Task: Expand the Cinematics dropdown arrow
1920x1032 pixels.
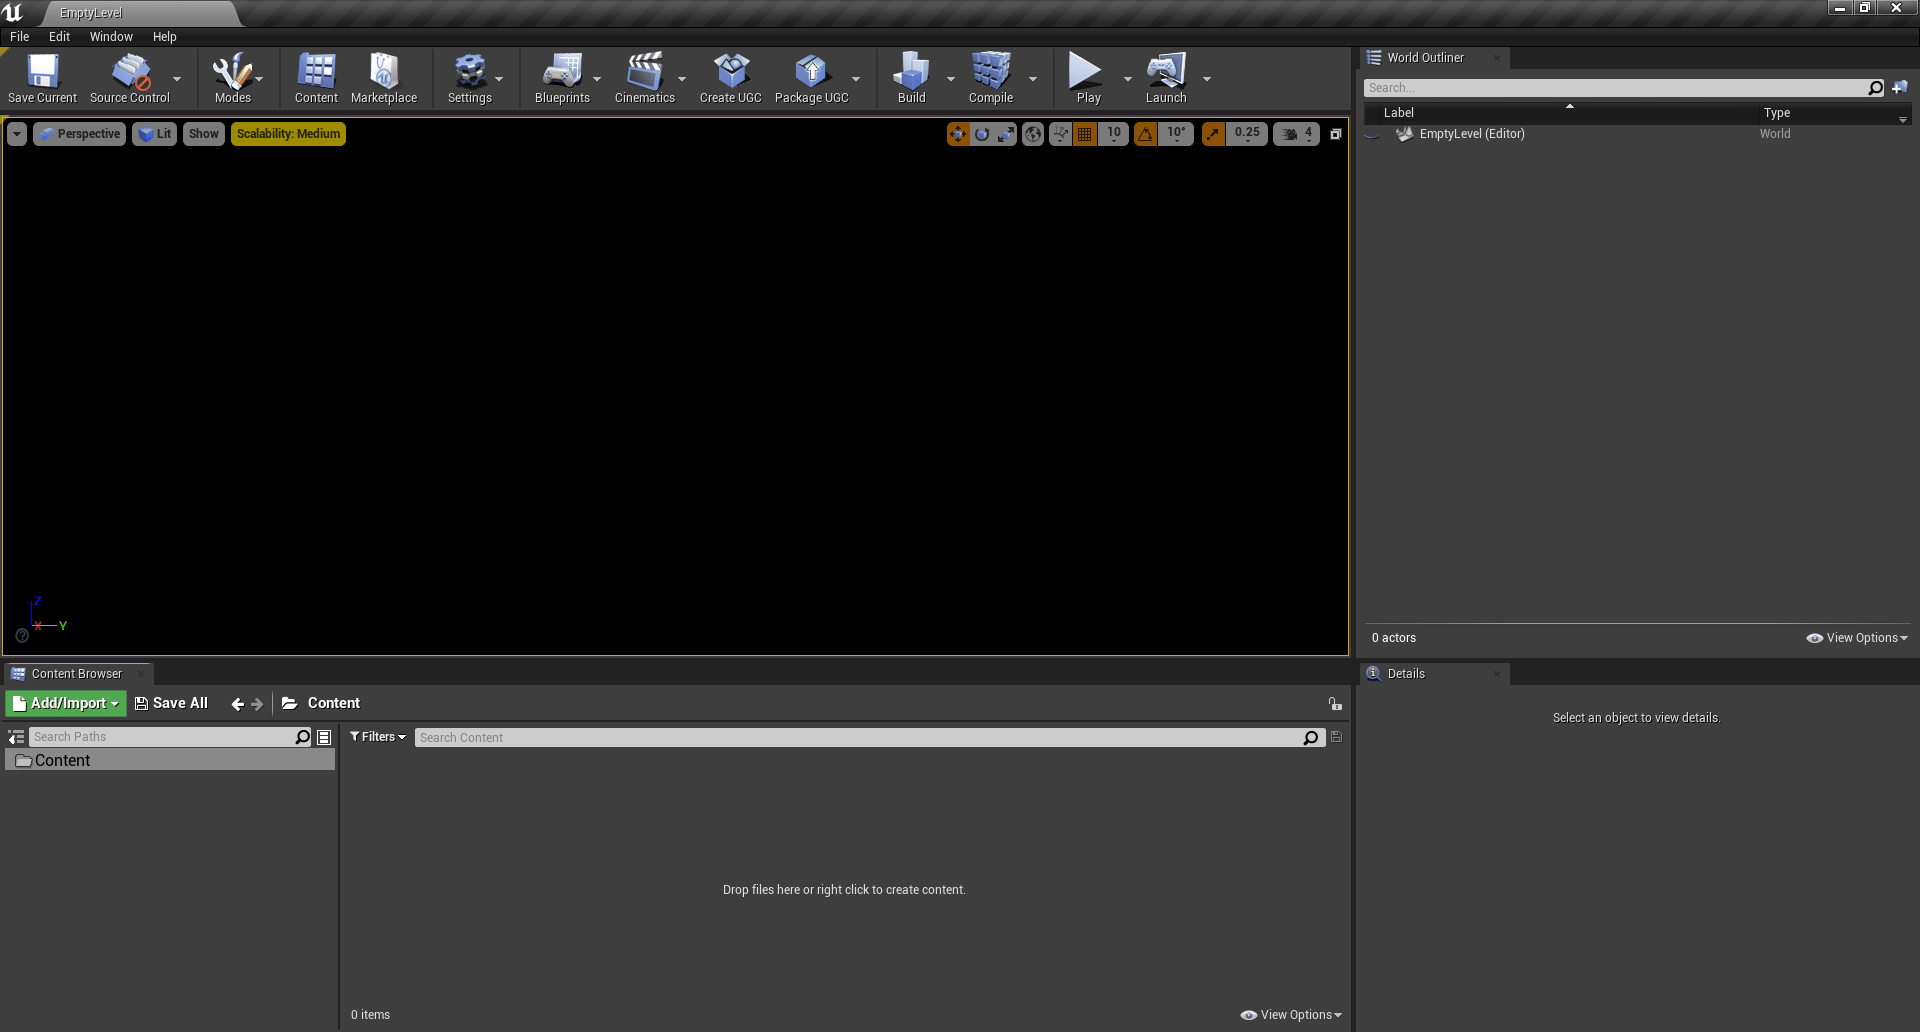Action: click(x=682, y=79)
